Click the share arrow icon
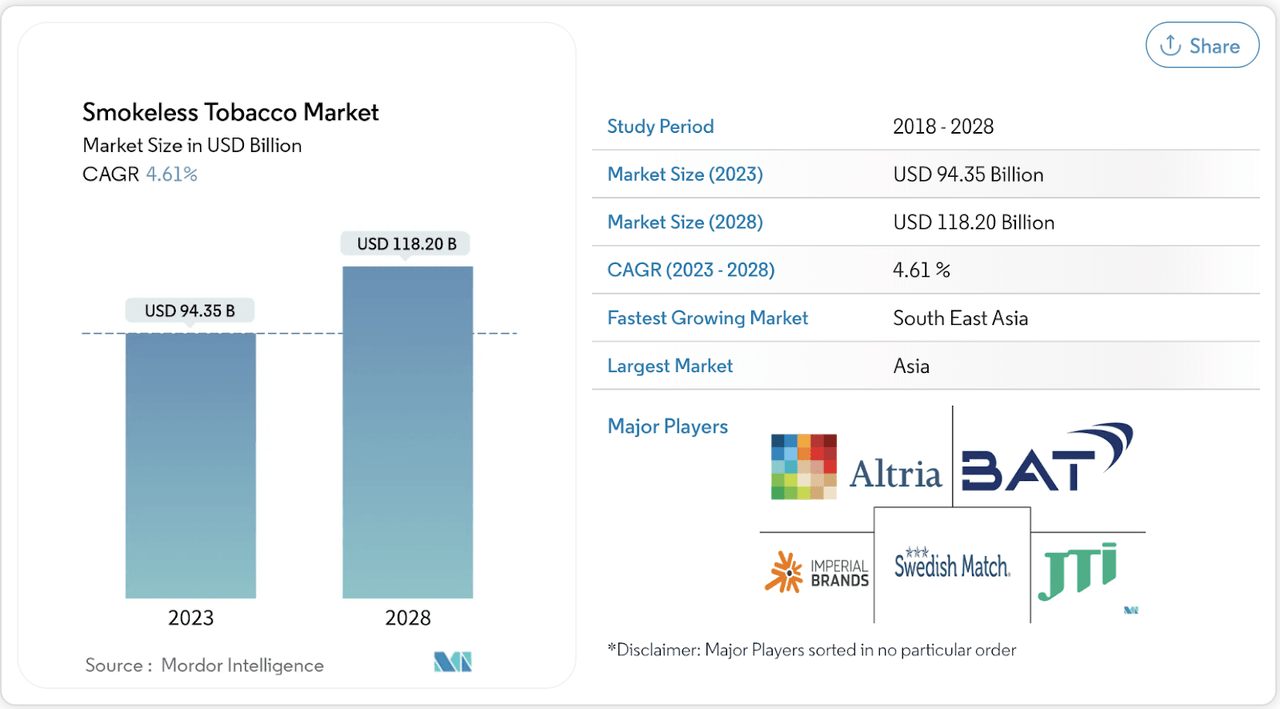This screenshot has width=1280, height=709. 1170,46
